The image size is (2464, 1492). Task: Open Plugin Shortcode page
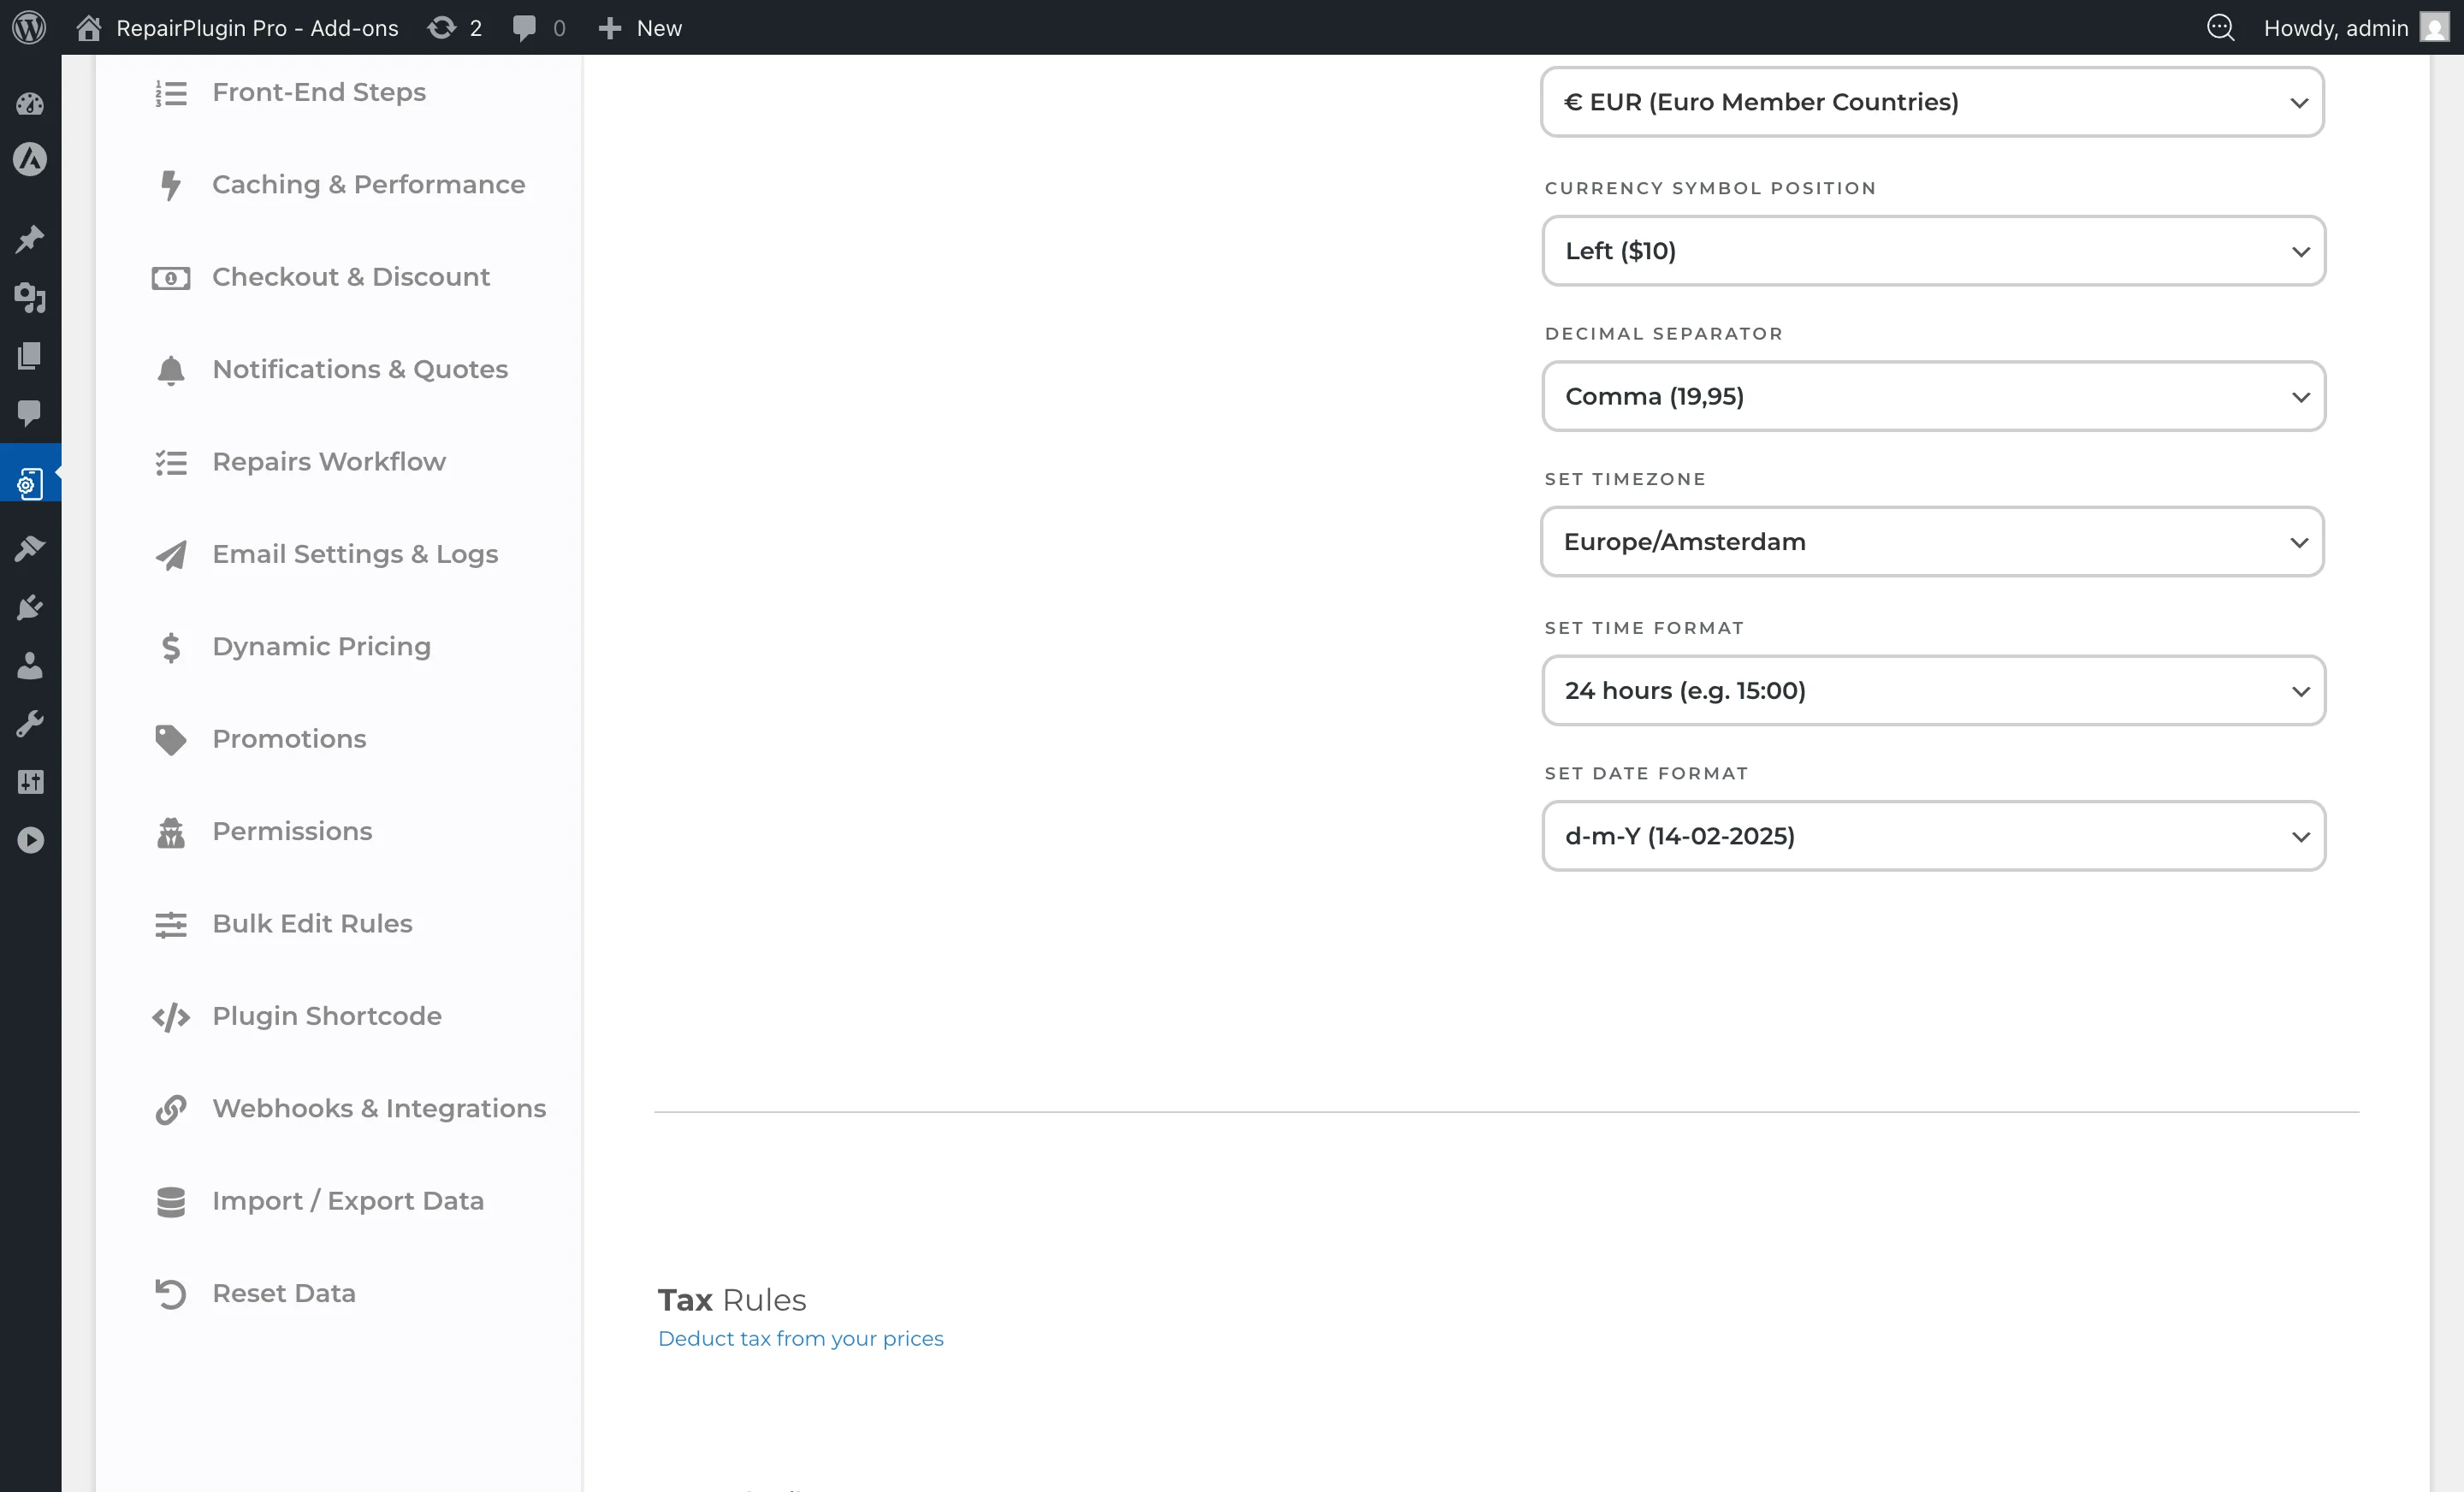pos(327,1017)
